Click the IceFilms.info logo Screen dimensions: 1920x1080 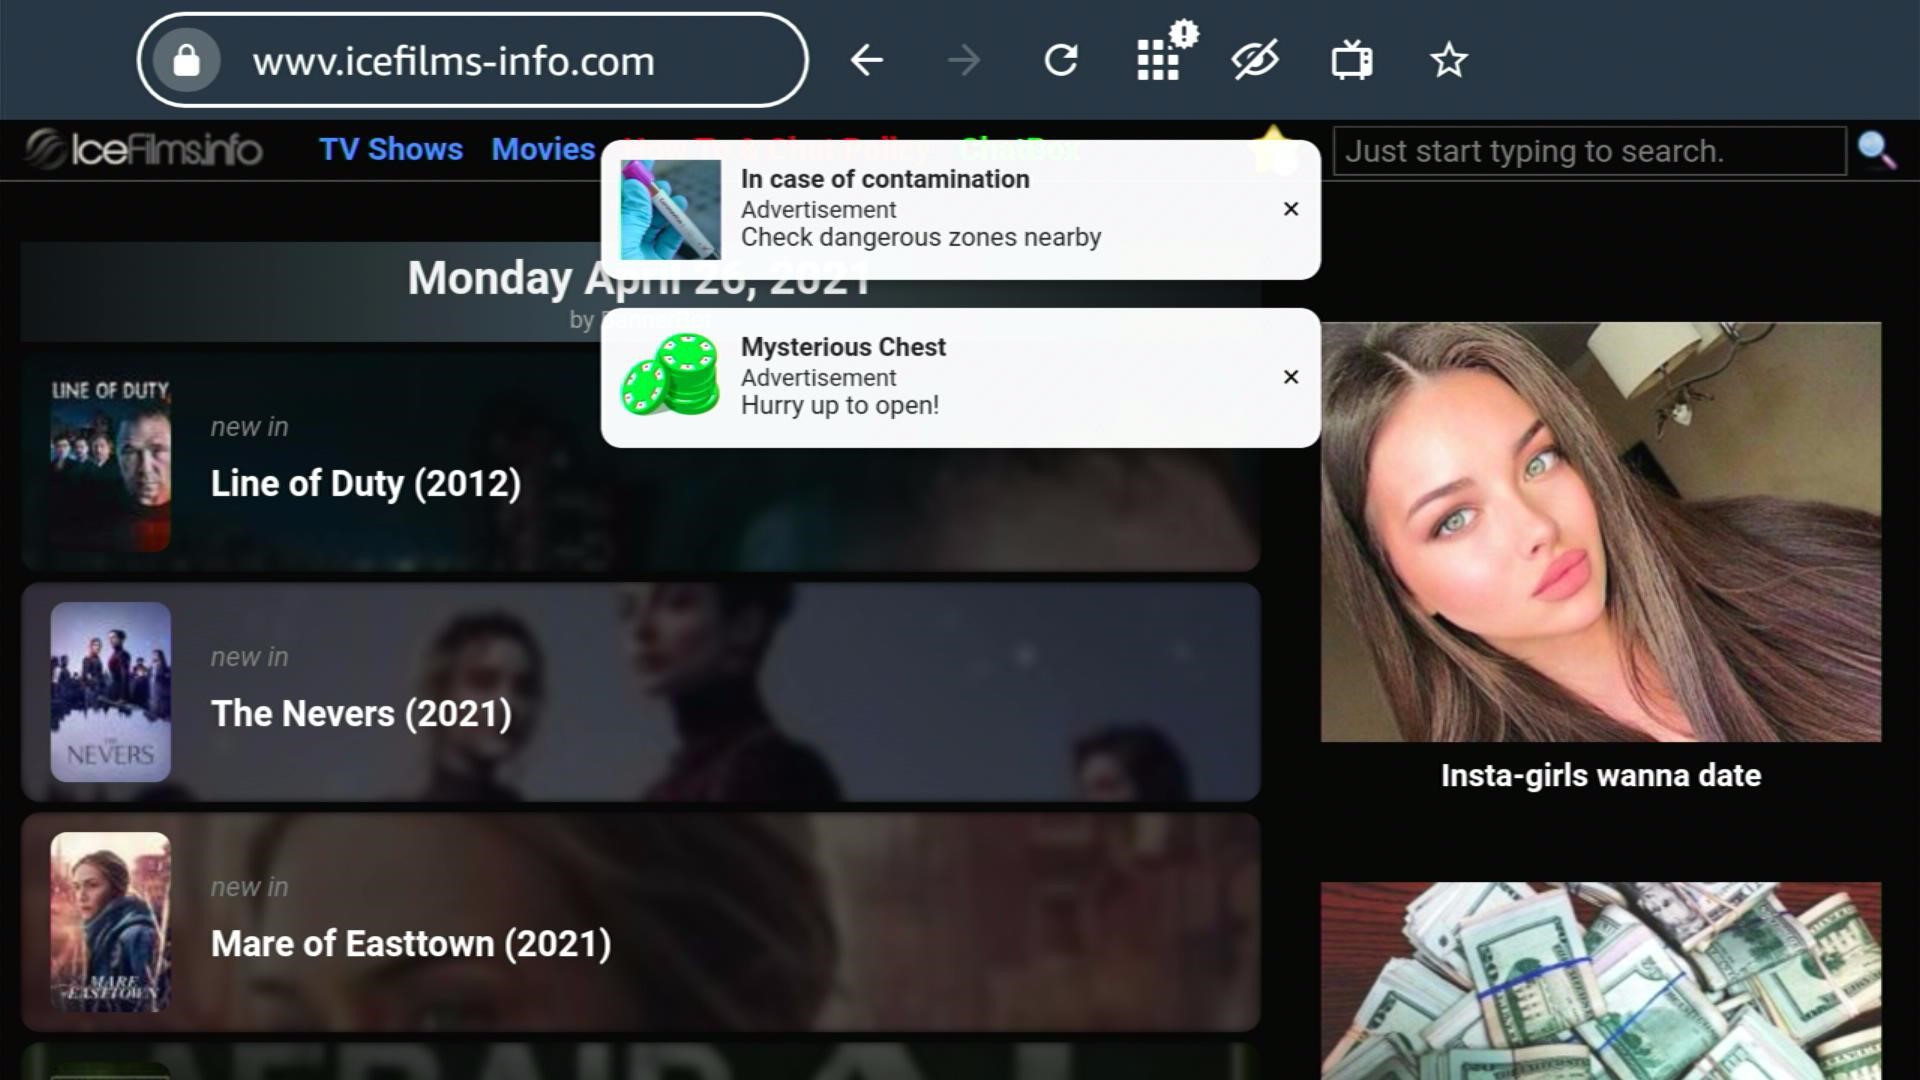pyautogui.click(x=144, y=149)
